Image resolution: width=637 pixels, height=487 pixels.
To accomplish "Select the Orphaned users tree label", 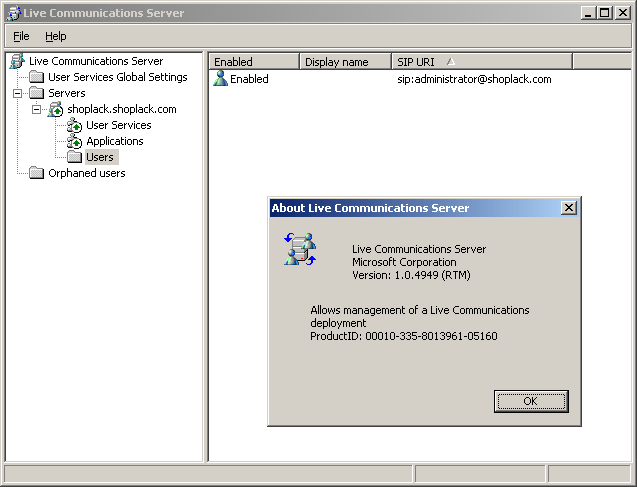I will tap(87, 173).
